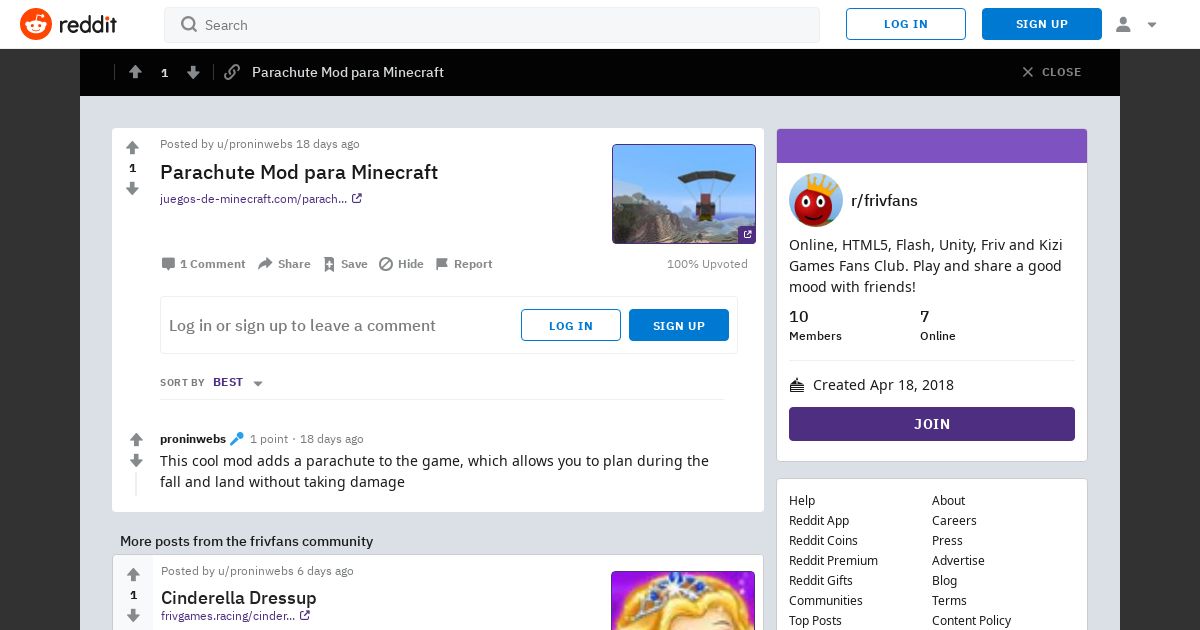Open the Reddit Gifts footer link
Image resolution: width=1200 pixels, height=630 pixels.
(x=821, y=580)
